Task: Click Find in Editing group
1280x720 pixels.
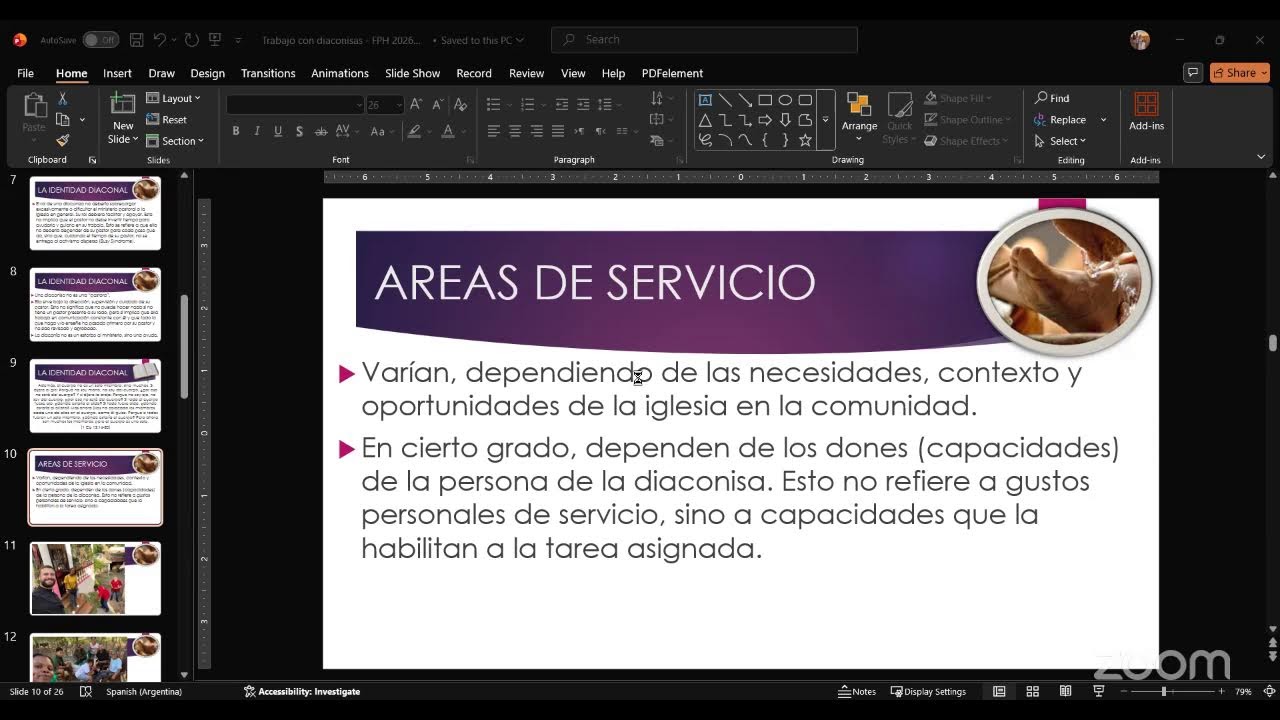Action: point(1052,98)
